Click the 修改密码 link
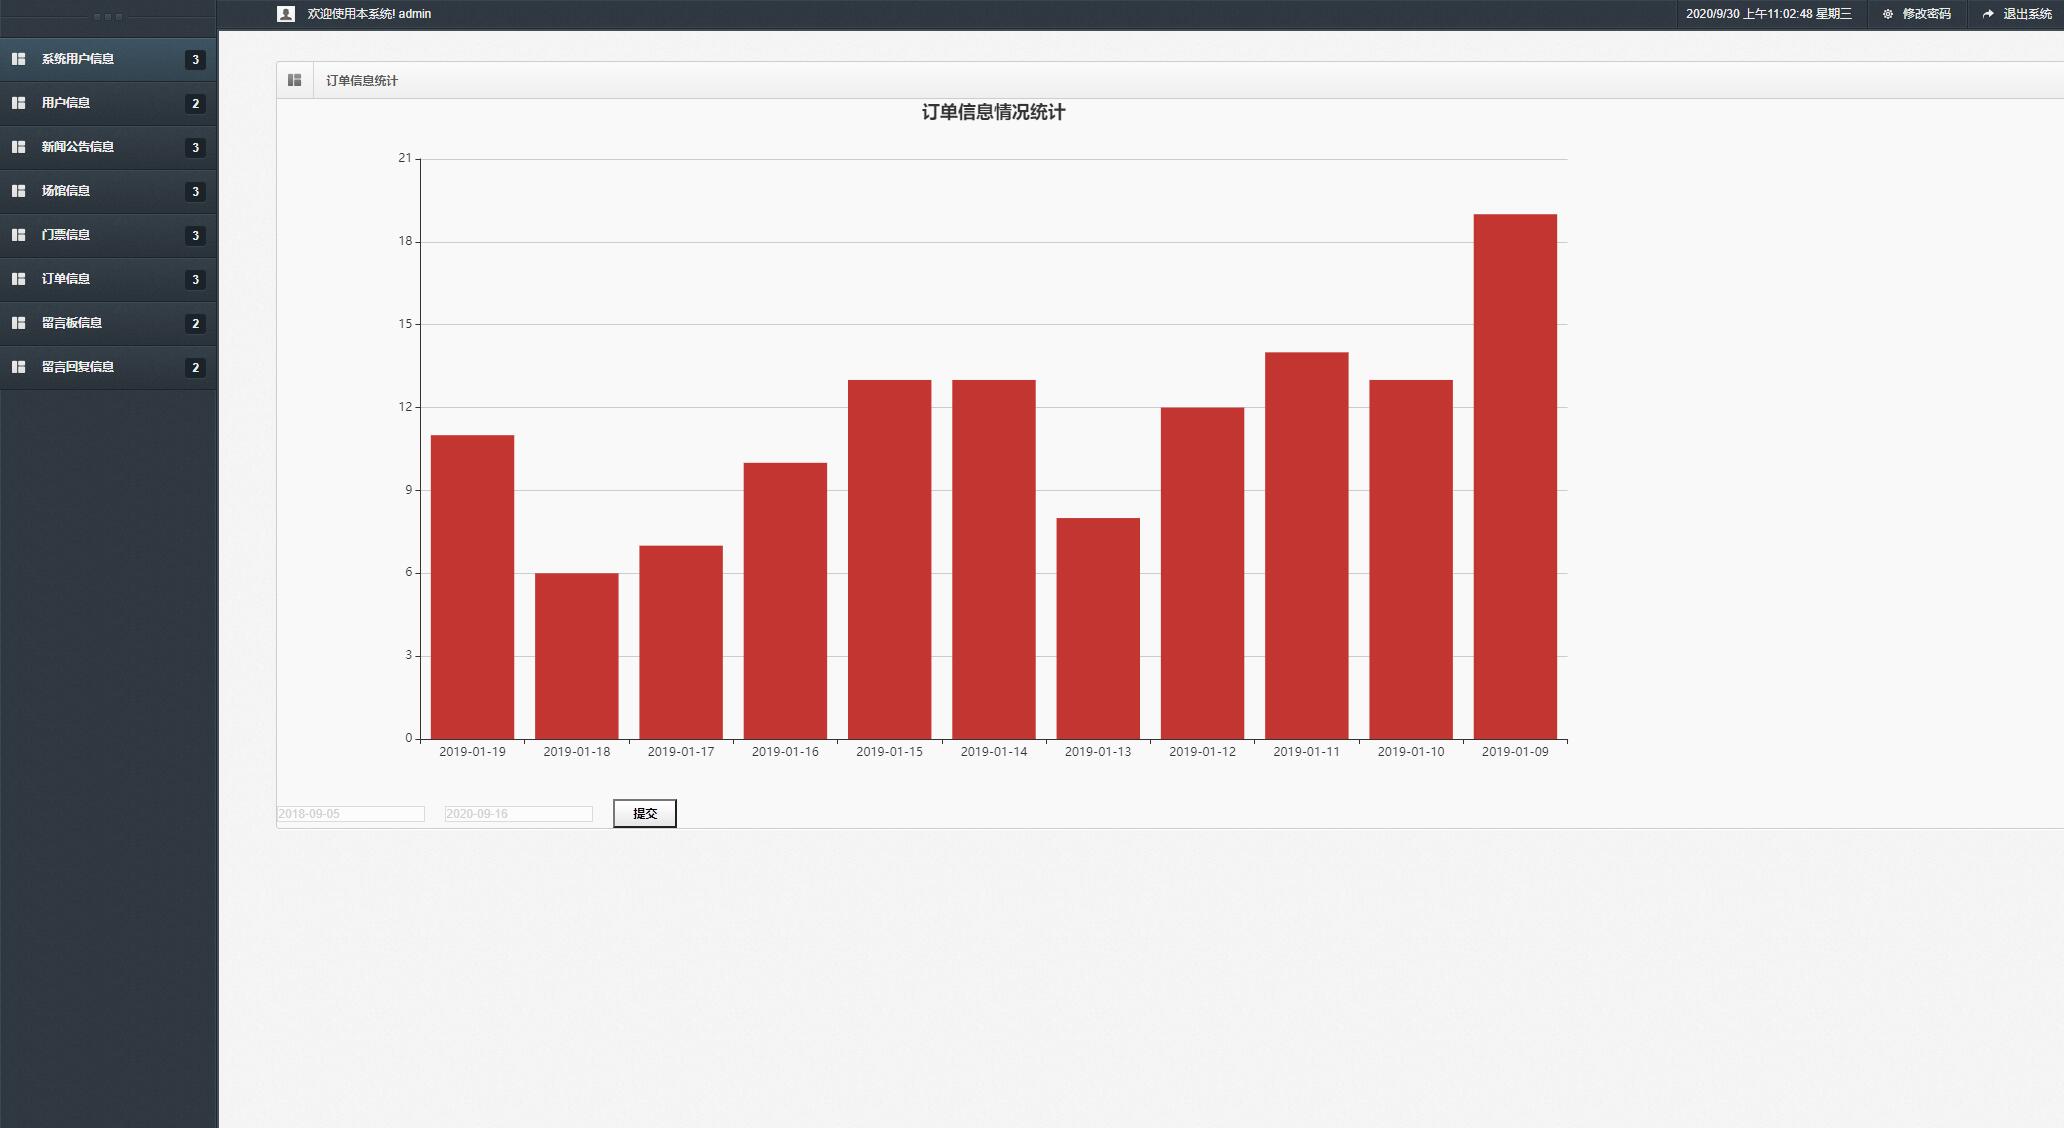The height and width of the screenshot is (1128, 2064). (1926, 14)
